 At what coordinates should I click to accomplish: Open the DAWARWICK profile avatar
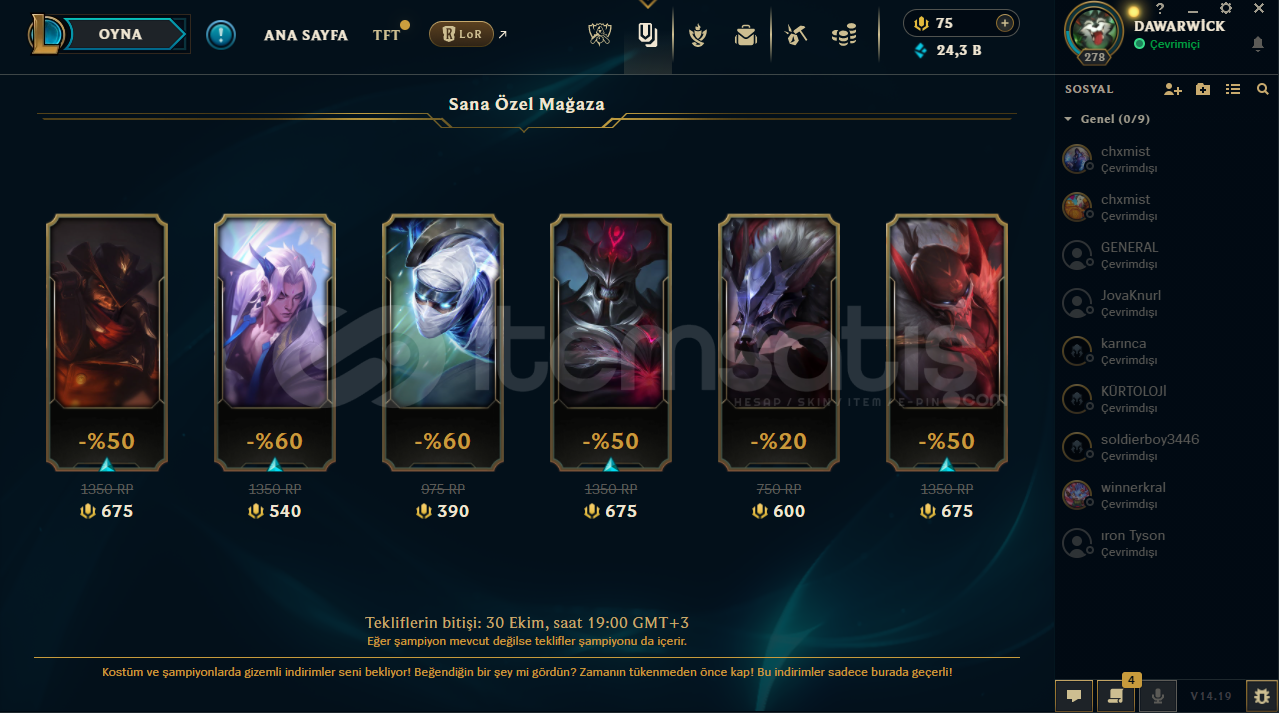tap(1094, 32)
